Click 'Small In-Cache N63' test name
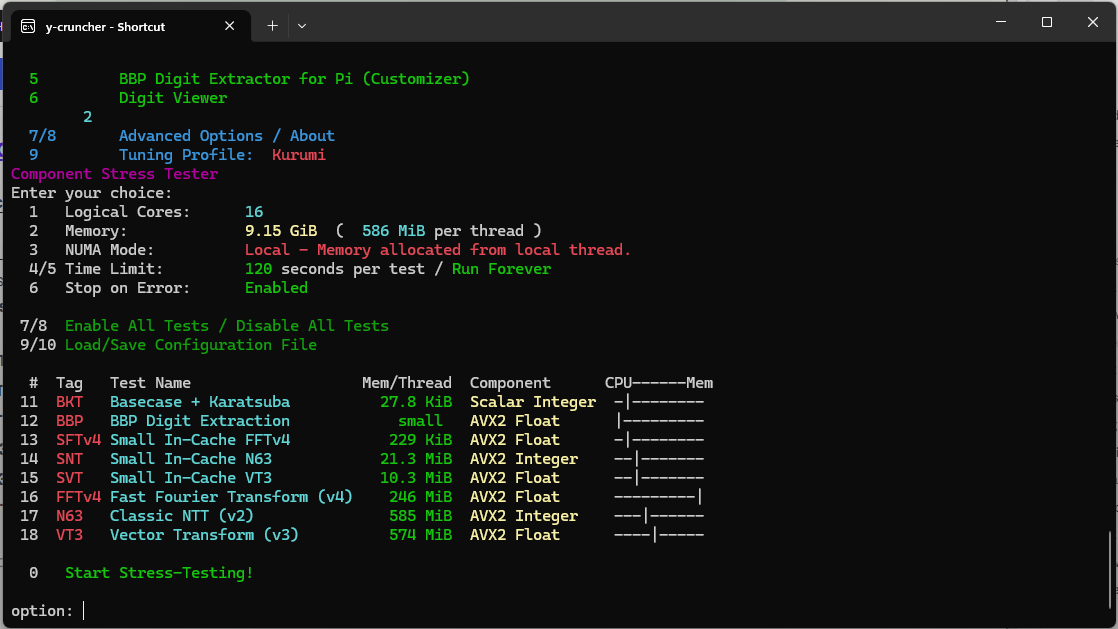 click(x=190, y=459)
